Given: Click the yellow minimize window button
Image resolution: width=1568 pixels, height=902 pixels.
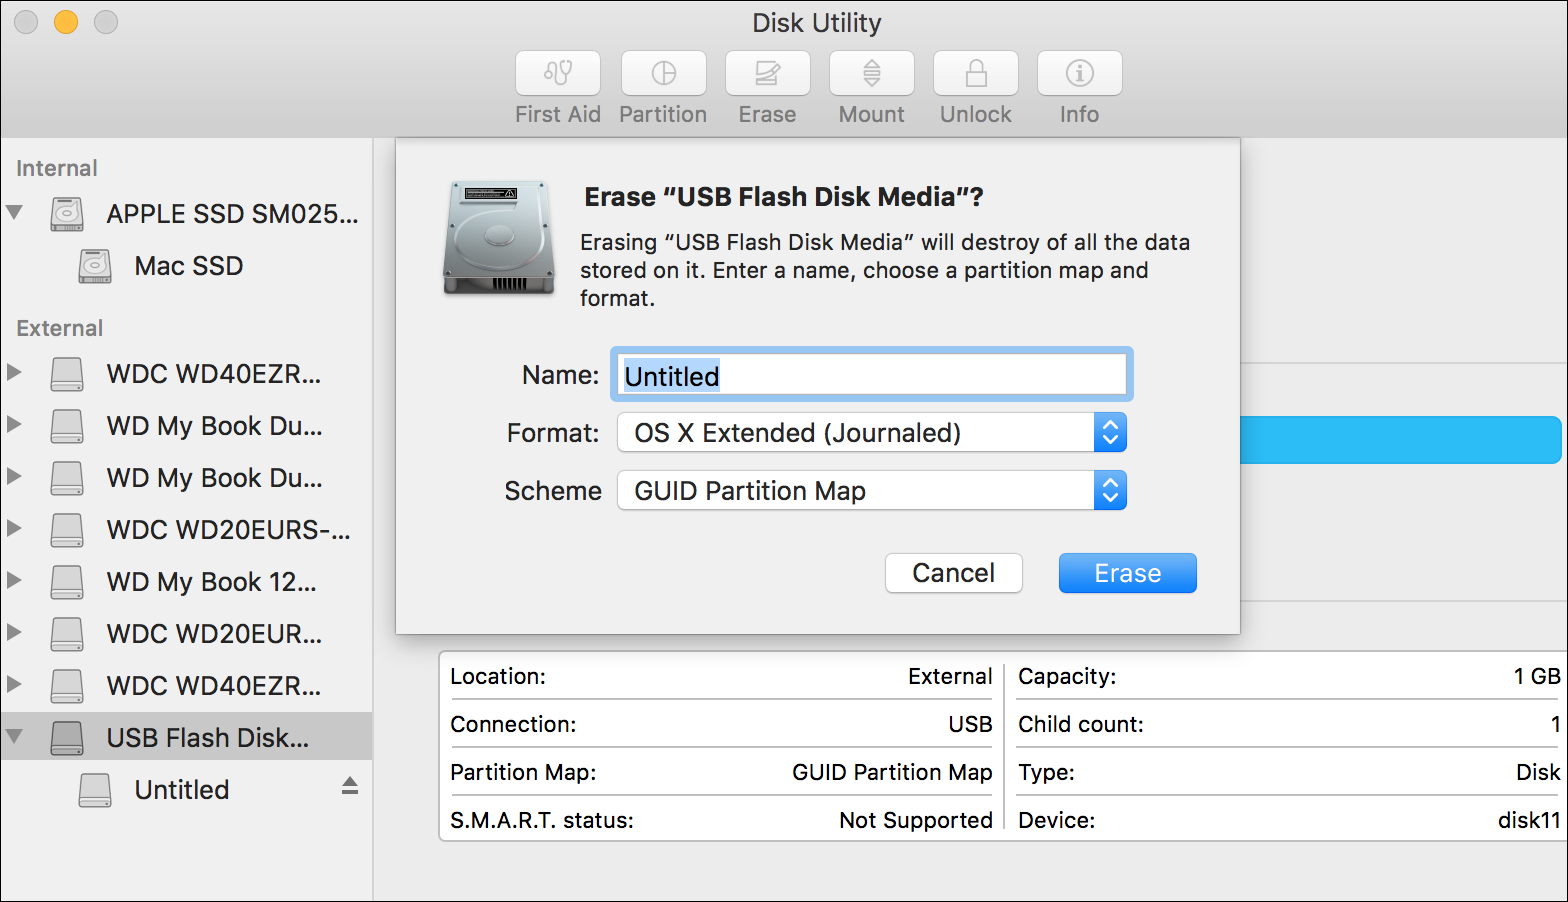Looking at the screenshot, I should point(66,22).
